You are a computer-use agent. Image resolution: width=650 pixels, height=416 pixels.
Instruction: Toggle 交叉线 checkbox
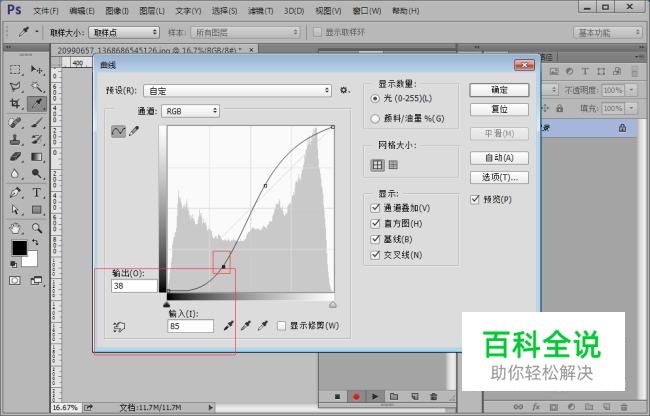(x=375, y=255)
